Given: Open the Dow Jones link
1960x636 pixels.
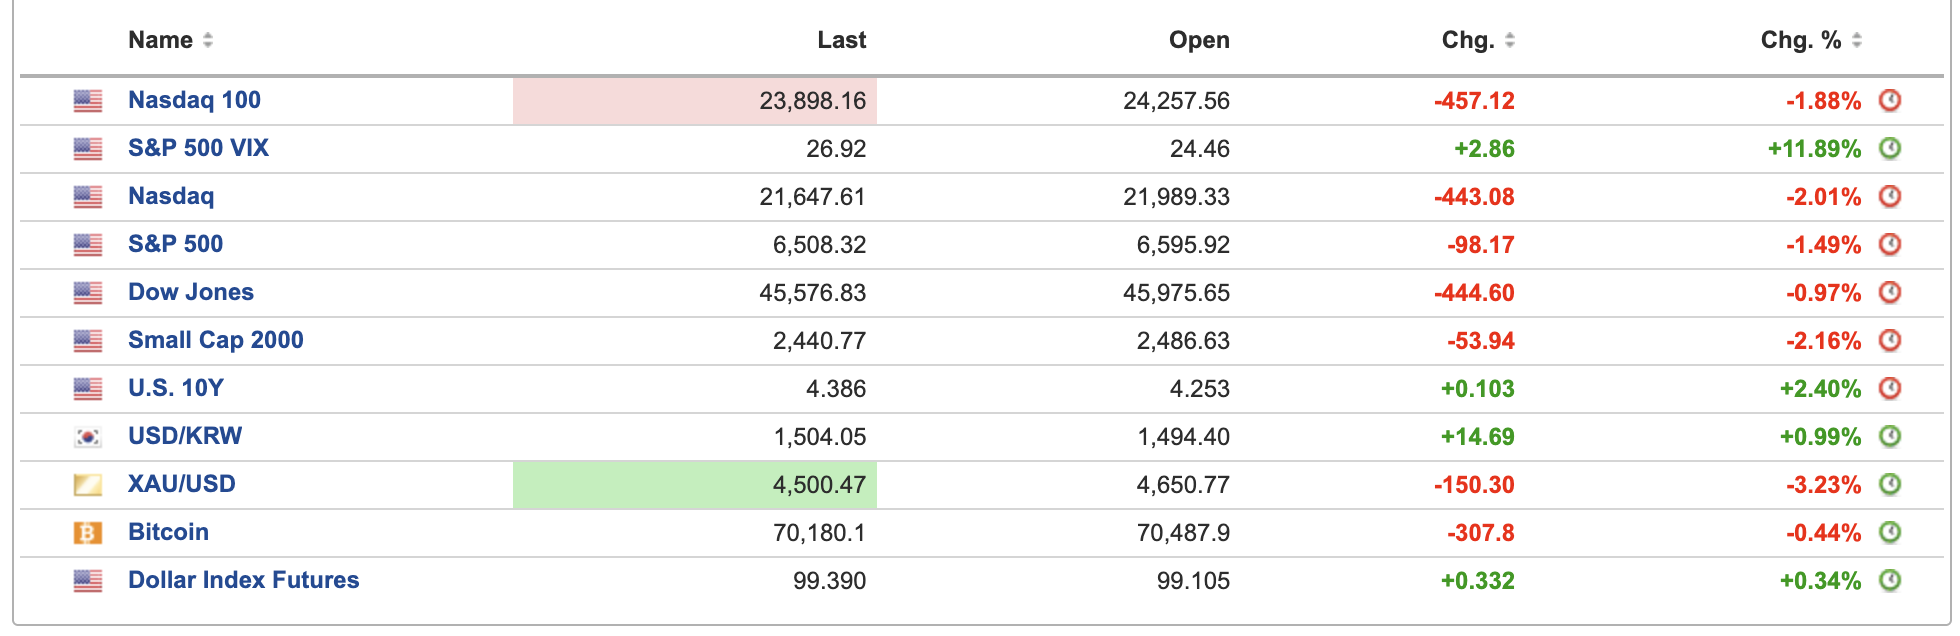Looking at the screenshot, I should [x=191, y=292].
